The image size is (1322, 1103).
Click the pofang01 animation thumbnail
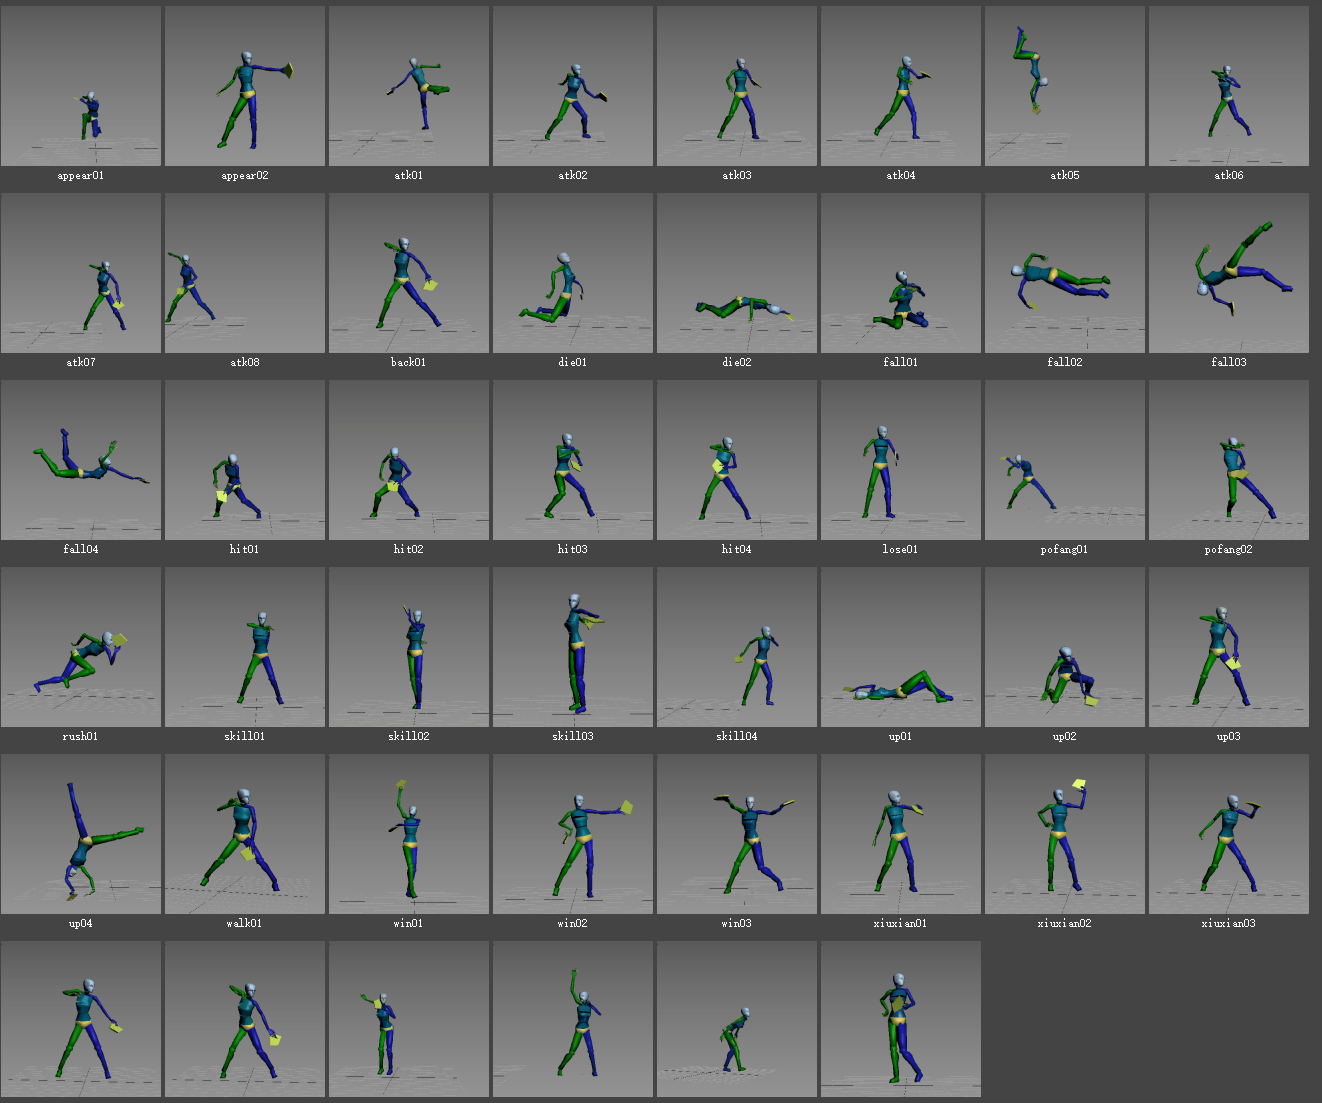point(1065,460)
